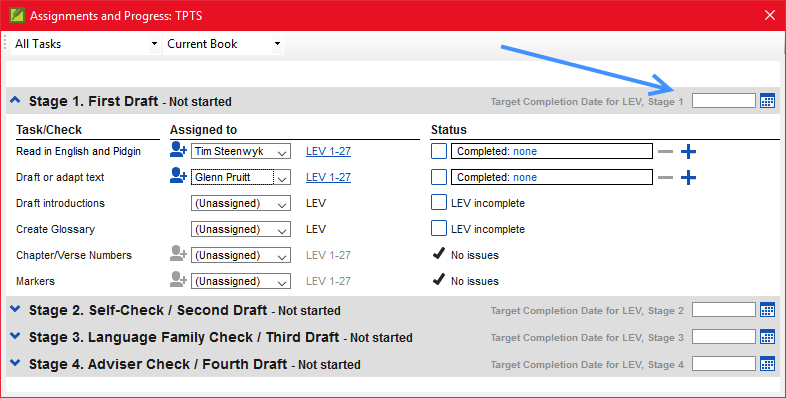Viewport: 786px width, 398px height.
Task: Click the Stage 2 target completion date field
Action: pyautogui.click(x=724, y=310)
